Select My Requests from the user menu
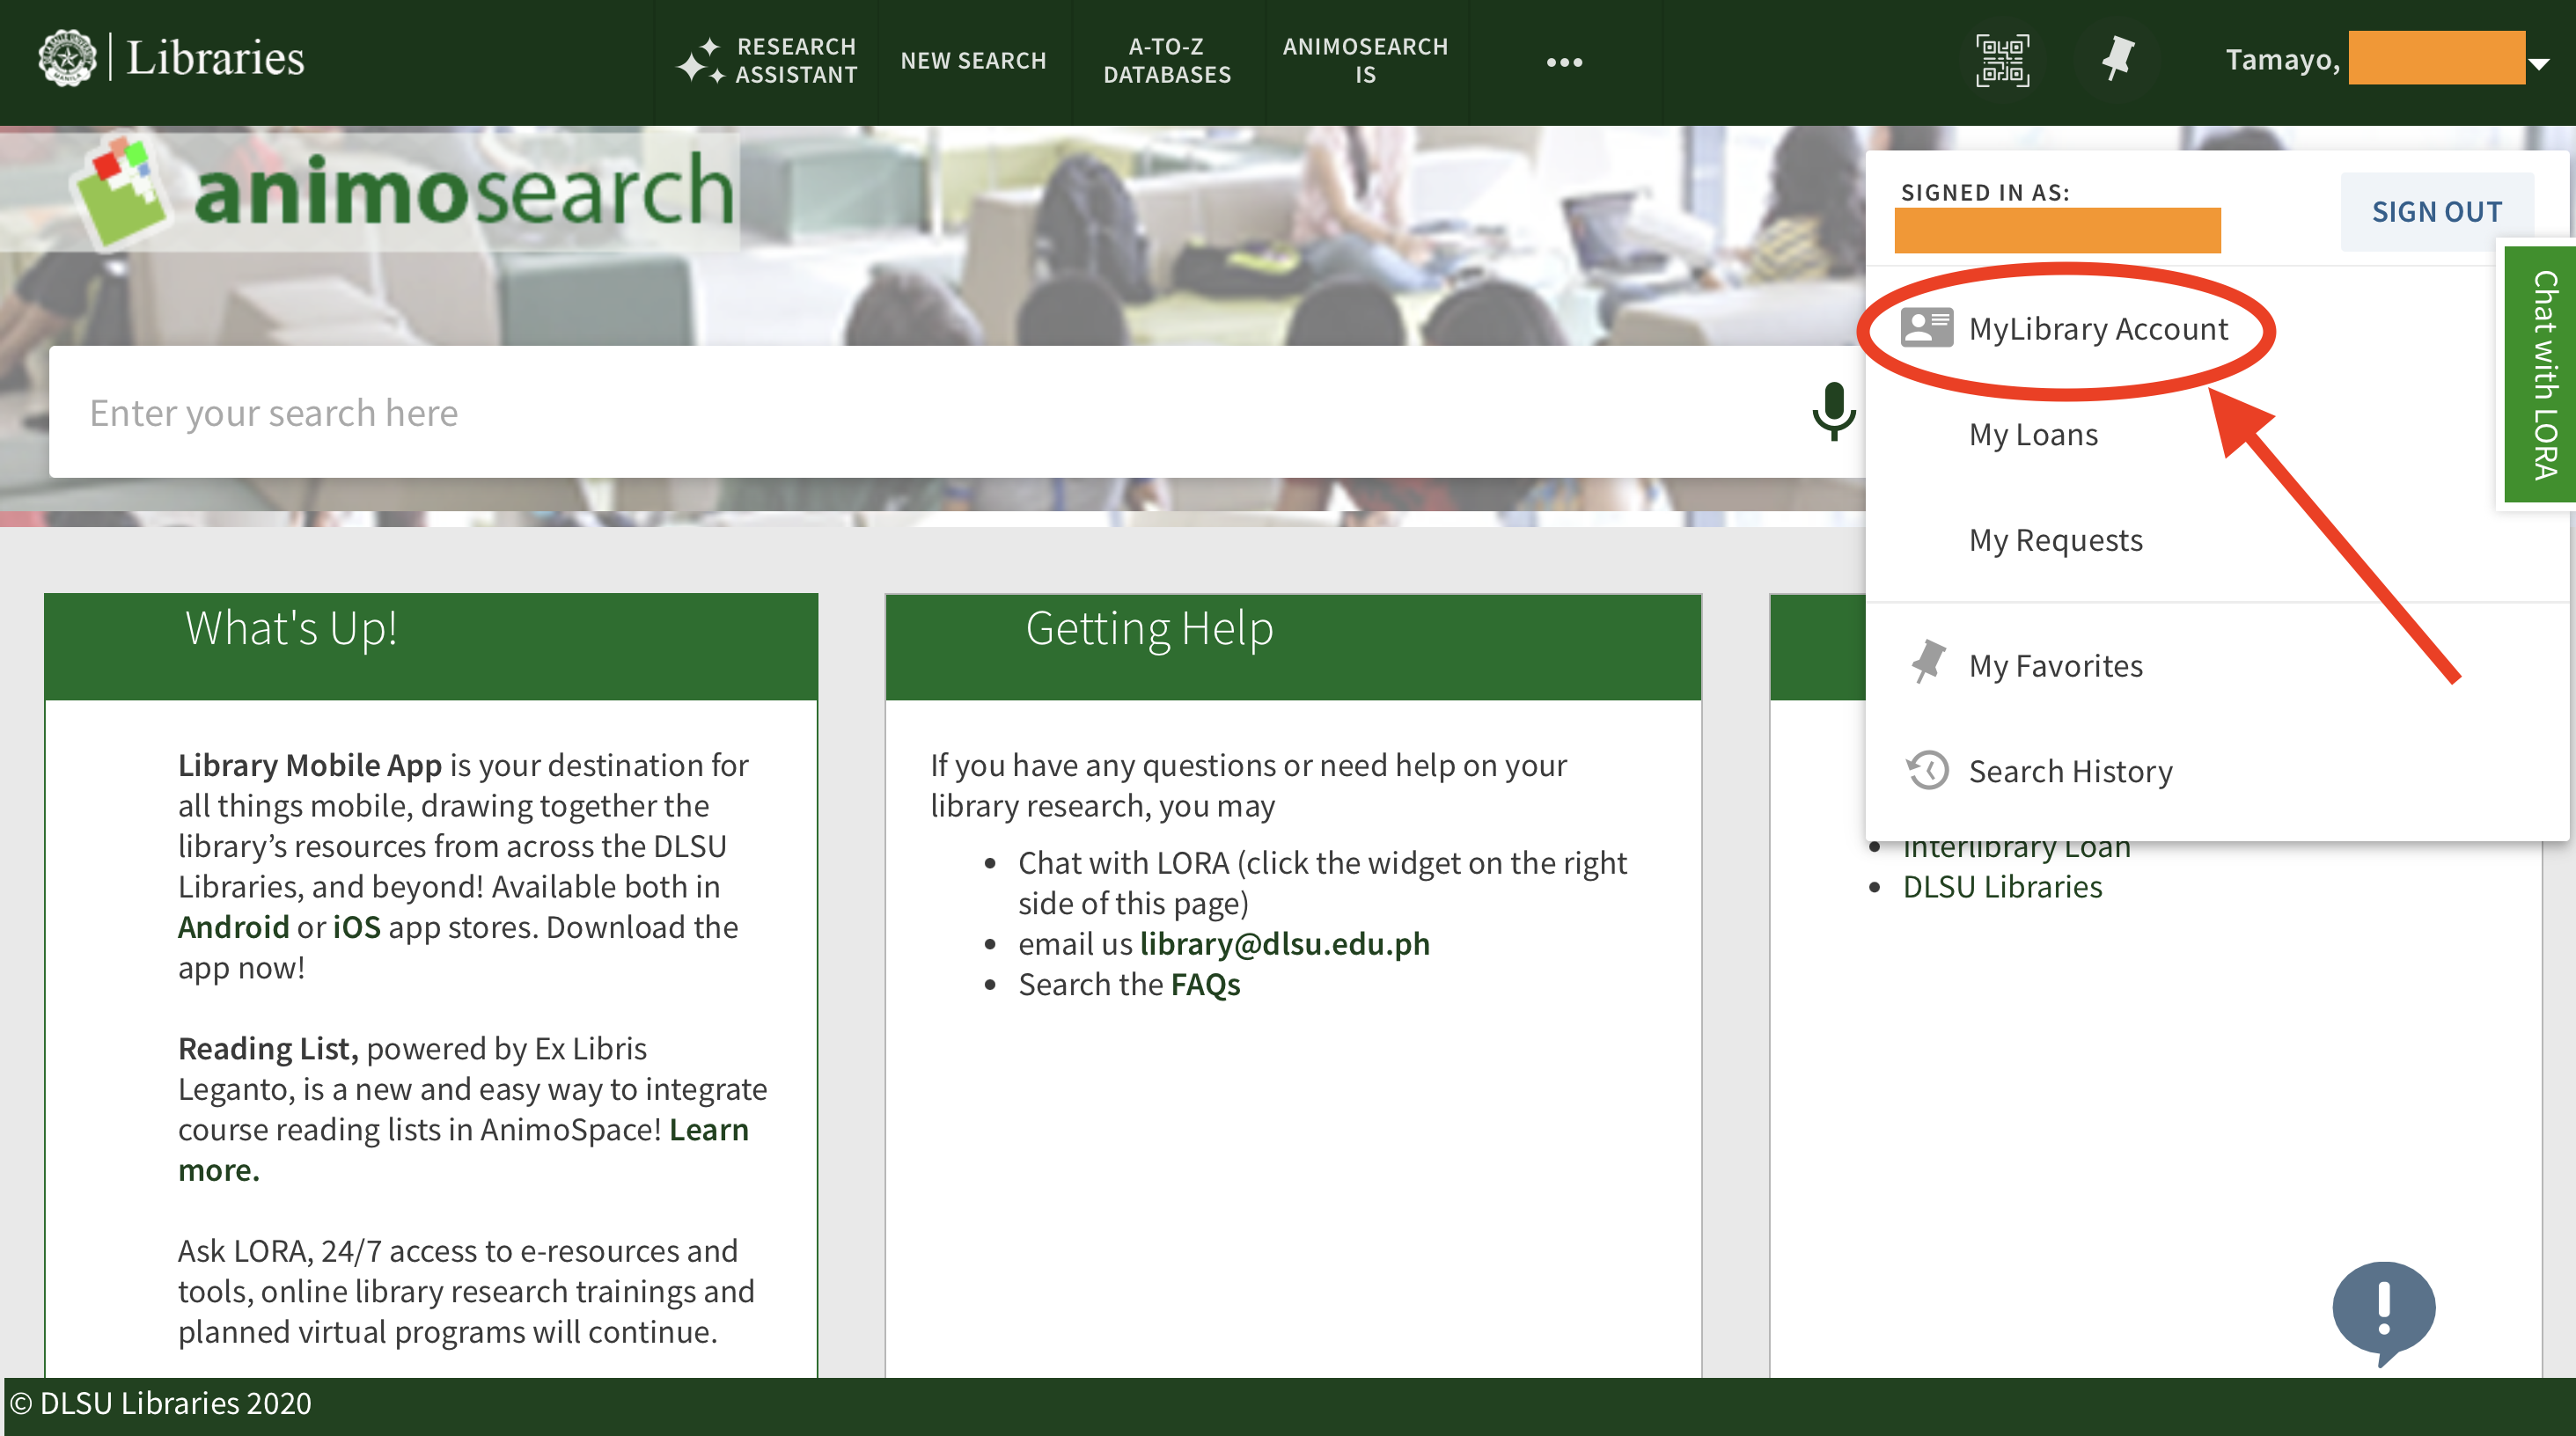Viewport: 2576px width, 1436px height. (2055, 540)
